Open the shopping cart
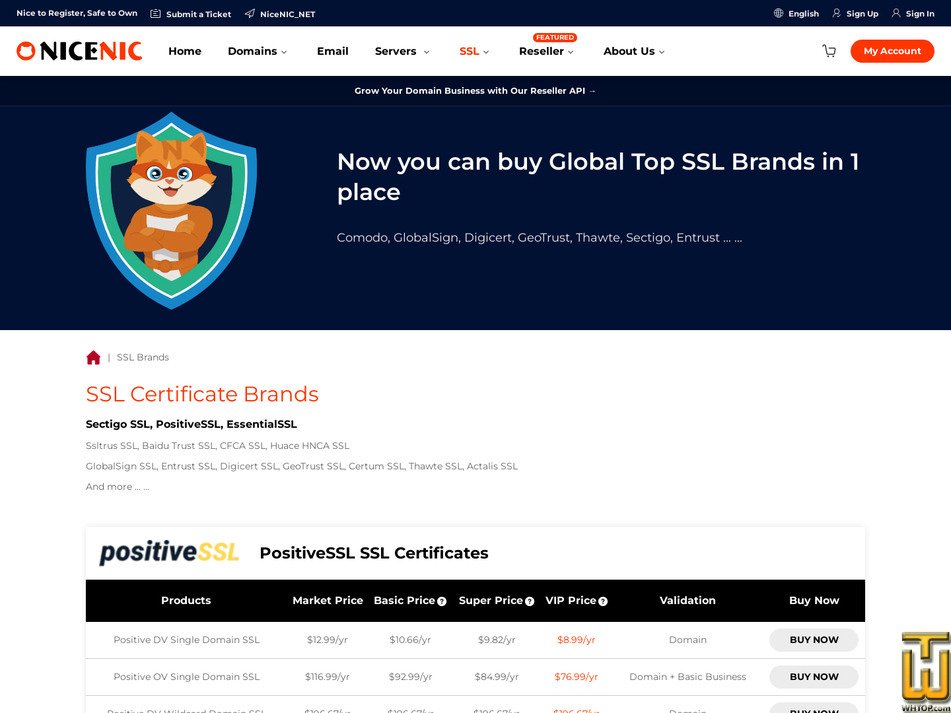Image resolution: width=951 pixels, height=713 pixels. point(829,51)
